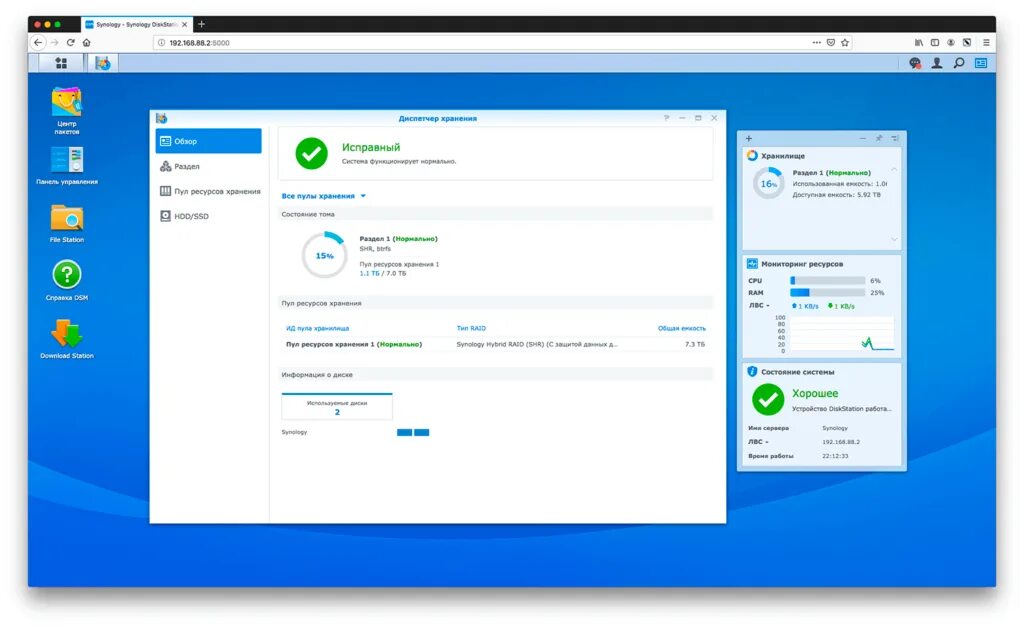This screenshot has height=627, width=1024.
Task: Open a new browser tab
Action: point(201,24)
